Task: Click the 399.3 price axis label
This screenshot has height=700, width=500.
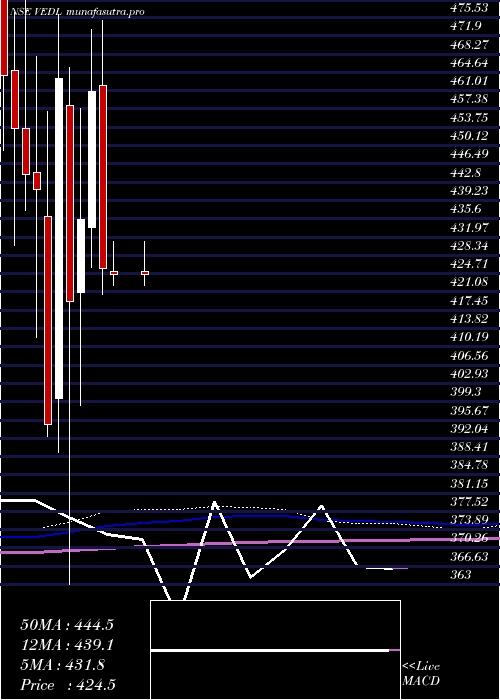Action: click(x=466, y=392)
